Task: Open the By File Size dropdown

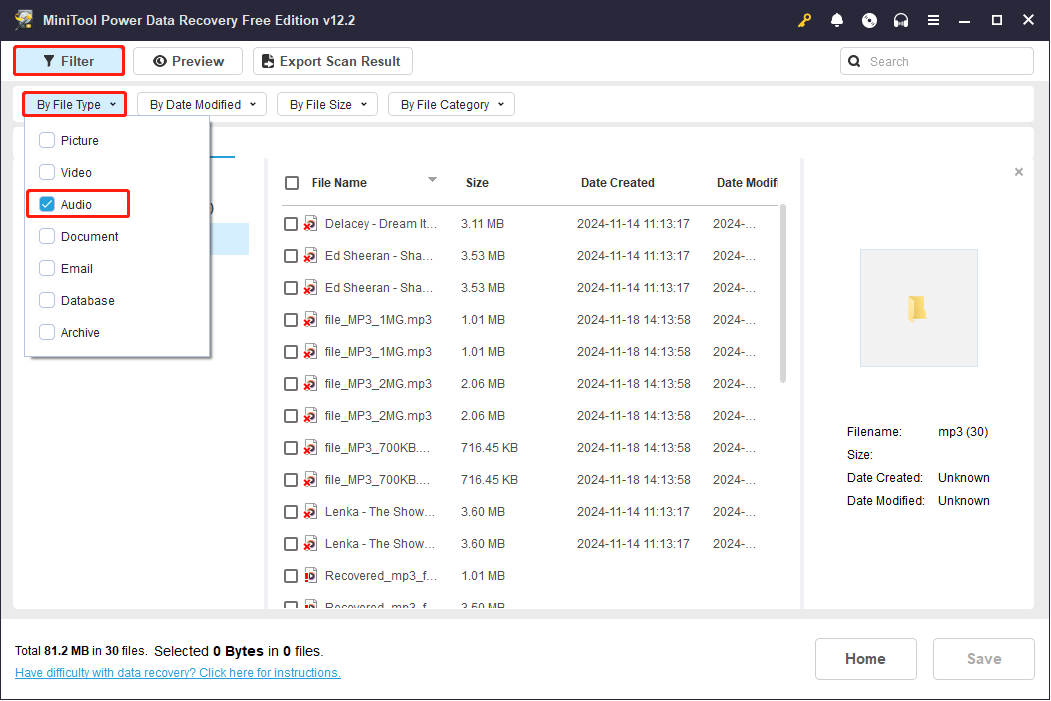Action: [327, 105]
